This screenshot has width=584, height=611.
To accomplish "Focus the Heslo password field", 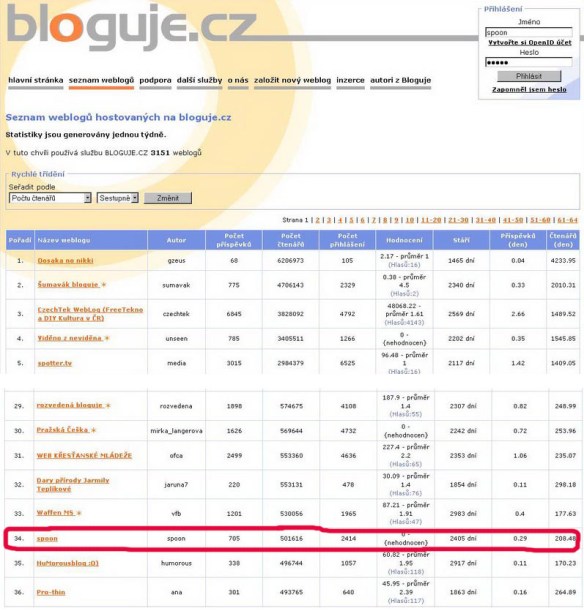I will tap(529, 62).
